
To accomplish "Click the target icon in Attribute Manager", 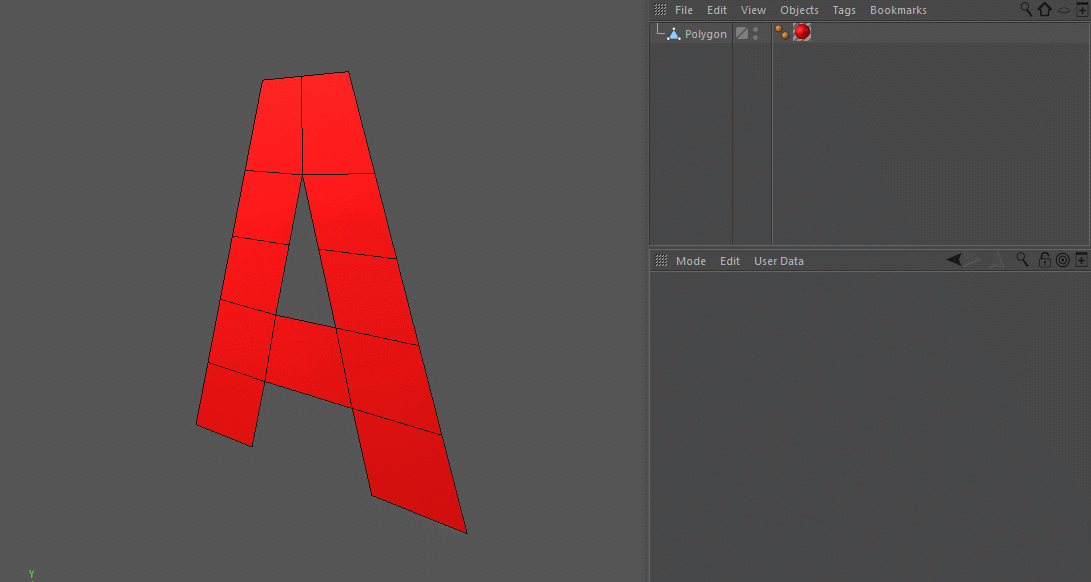I will (x=1063, y=260).
